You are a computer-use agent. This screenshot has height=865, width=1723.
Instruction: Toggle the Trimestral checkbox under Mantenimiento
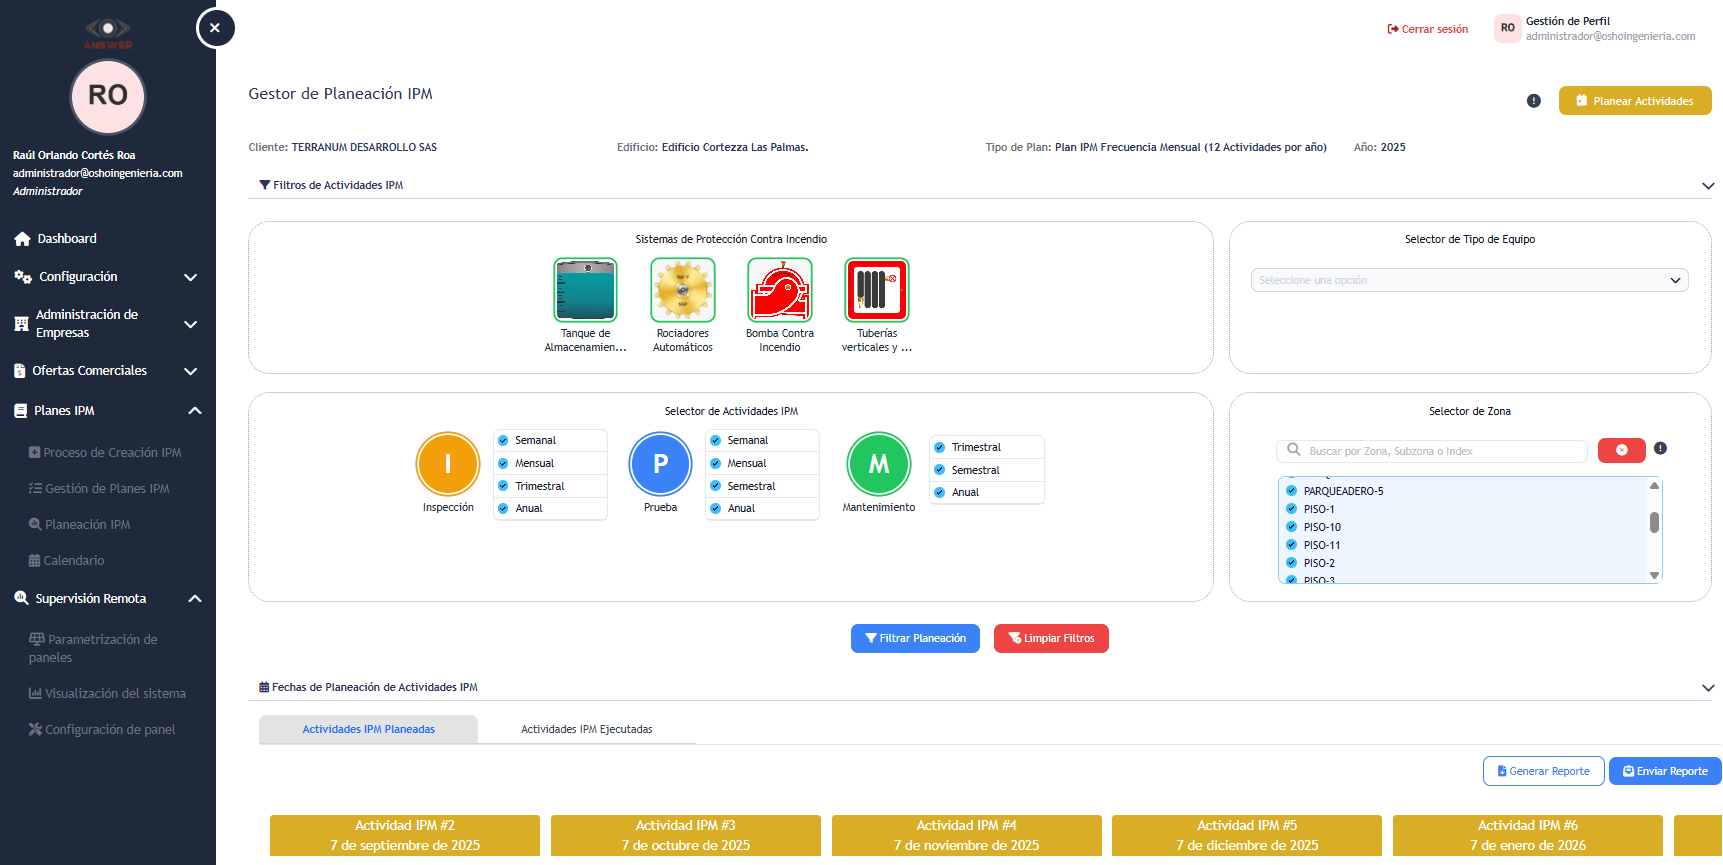click(940, 447)
